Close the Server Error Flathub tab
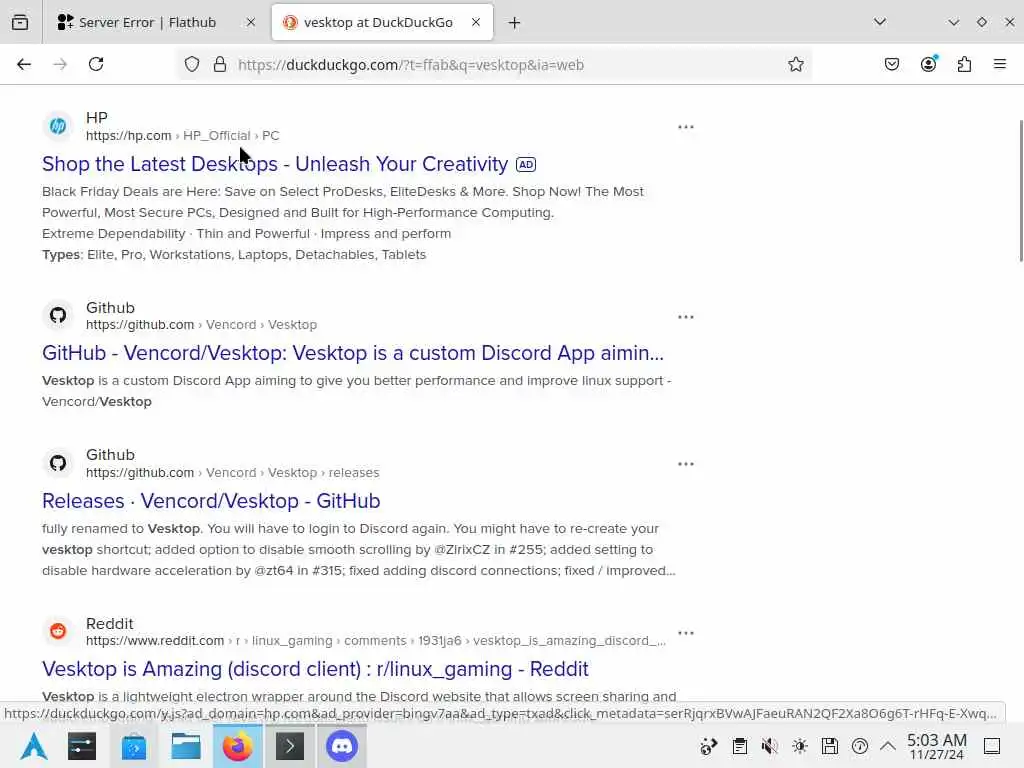The image size is (1024, 768). pos(251,22)
